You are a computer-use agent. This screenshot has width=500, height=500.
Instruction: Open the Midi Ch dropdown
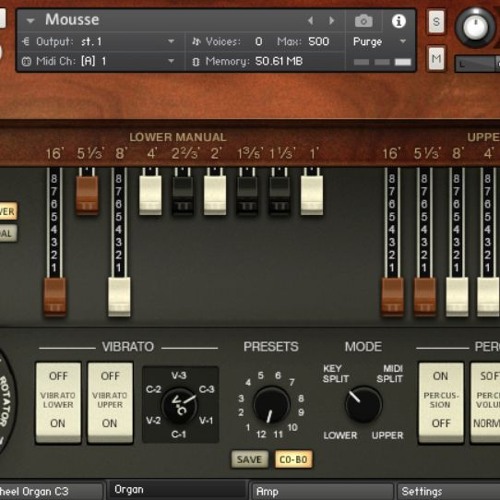pyautogui.click(x=171, y=61)
